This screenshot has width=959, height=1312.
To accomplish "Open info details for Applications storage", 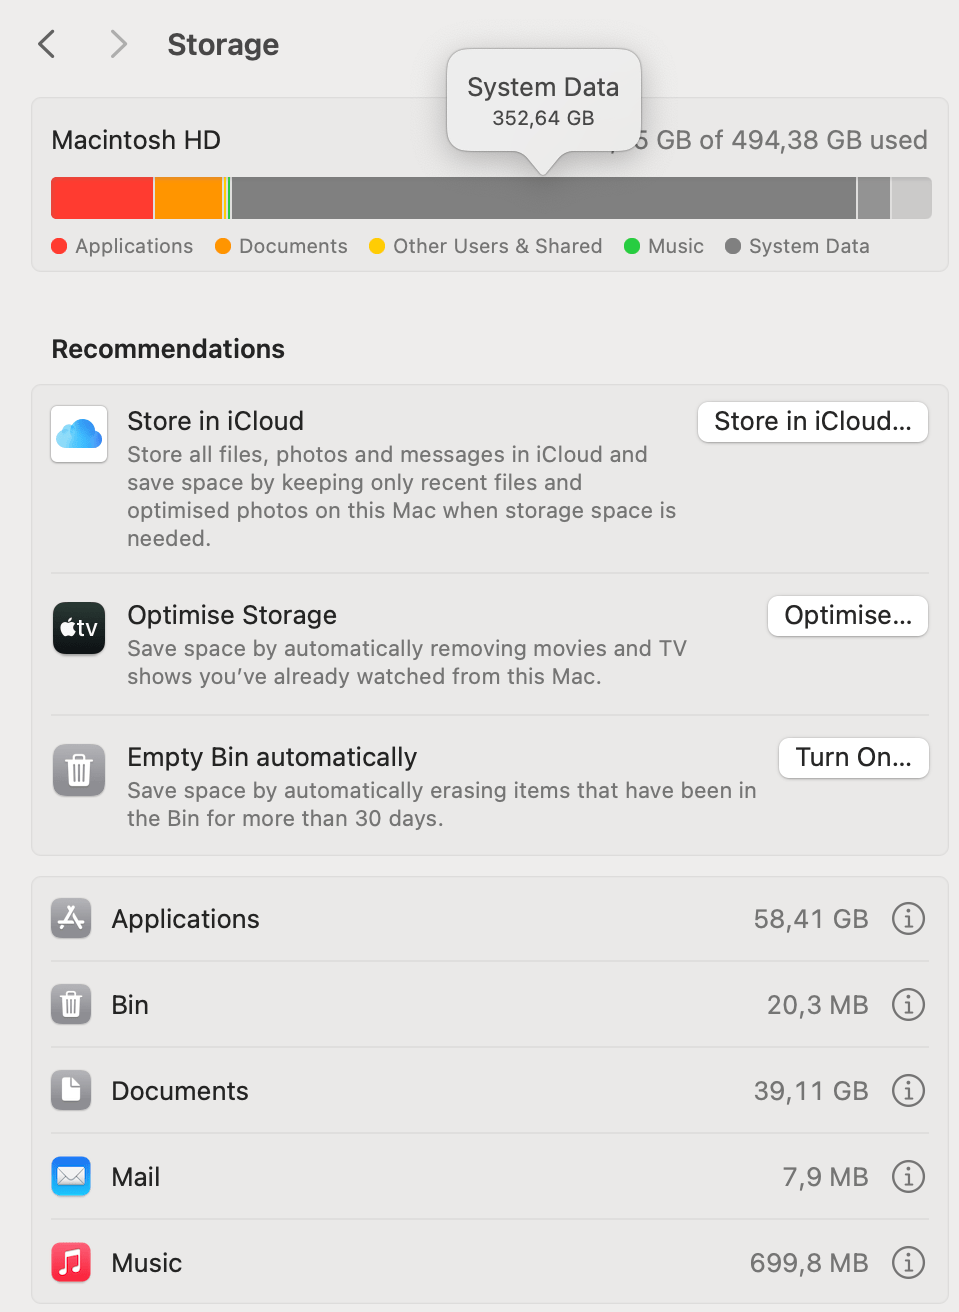I will (908, 918).
